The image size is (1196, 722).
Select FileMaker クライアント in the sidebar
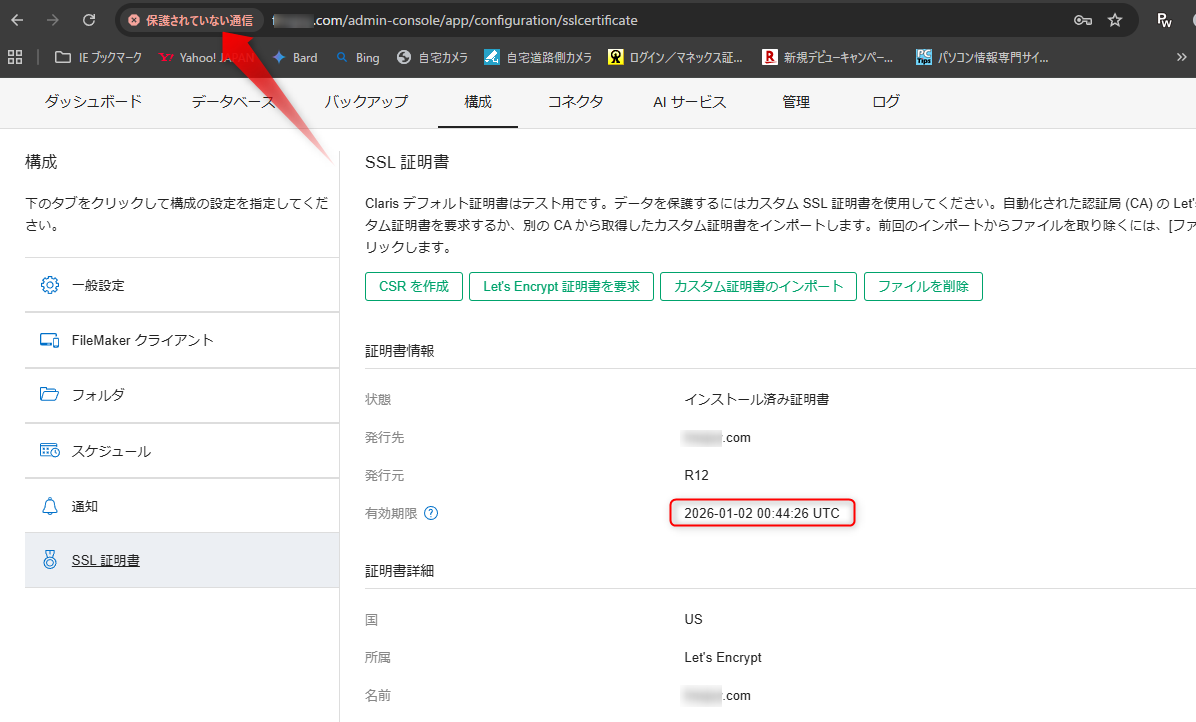[143, 340]
